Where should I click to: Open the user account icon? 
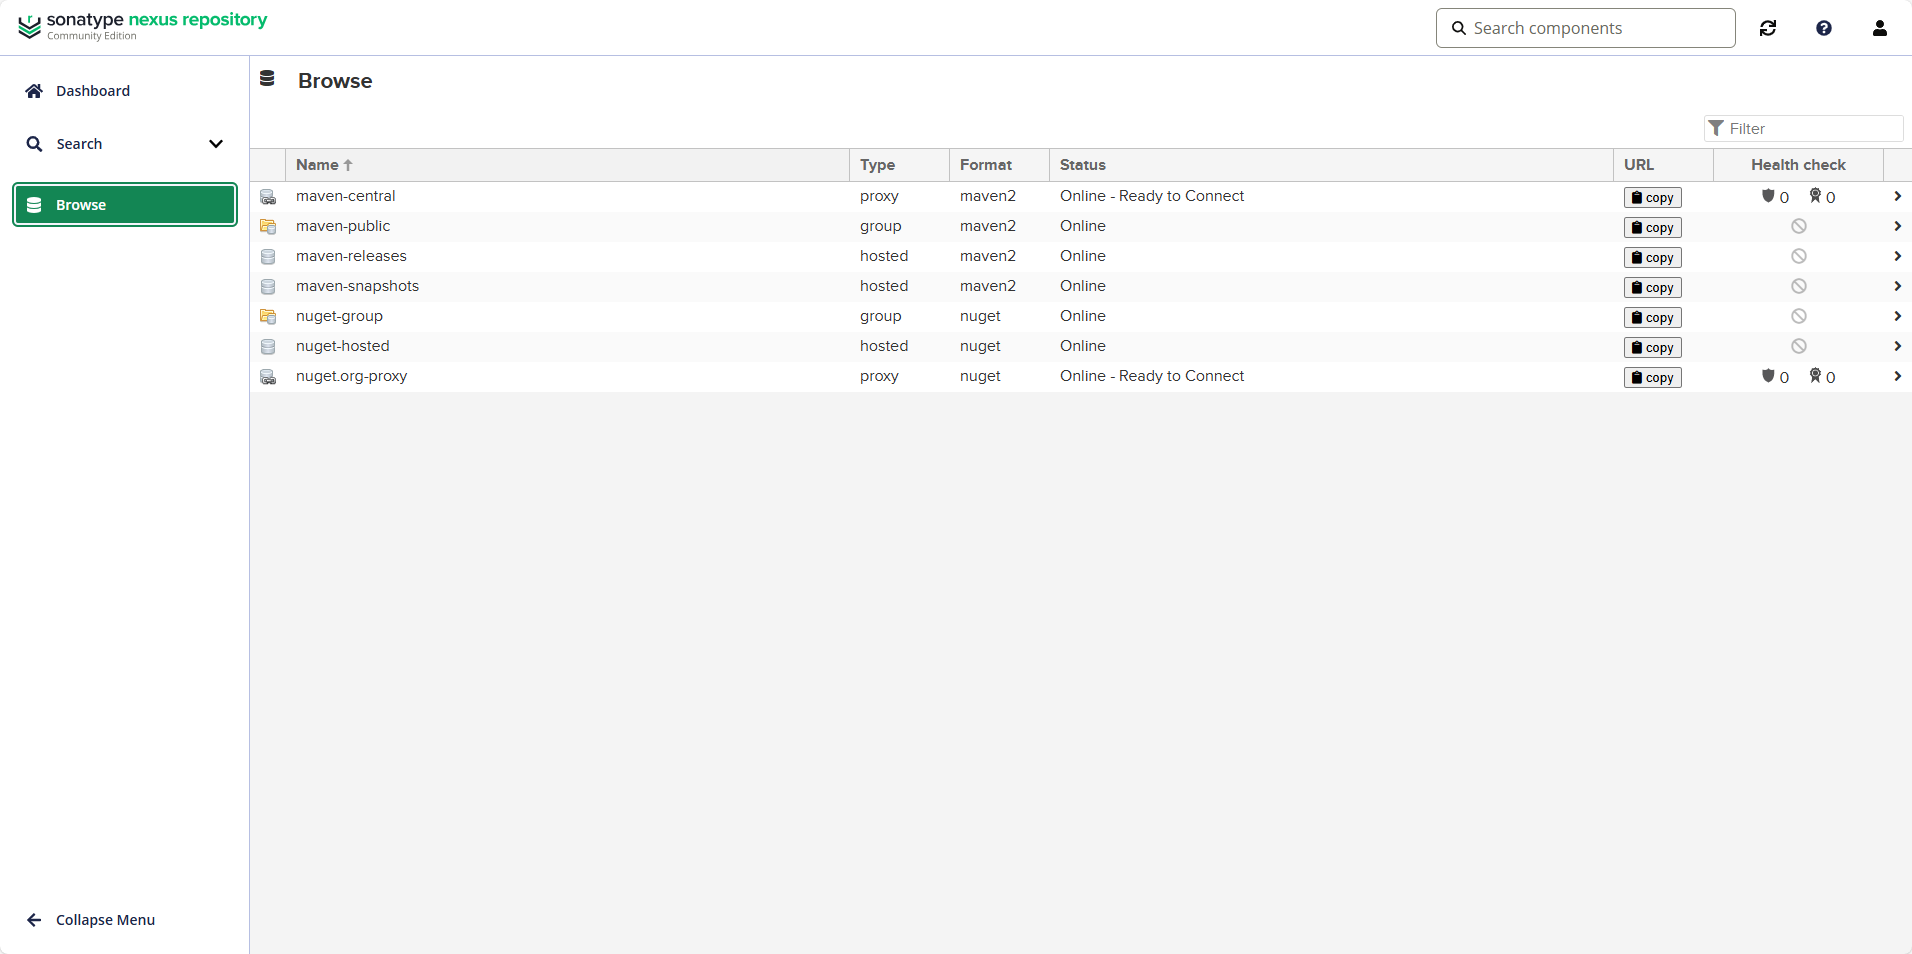pyautogui.click(x=1880, y=28)
